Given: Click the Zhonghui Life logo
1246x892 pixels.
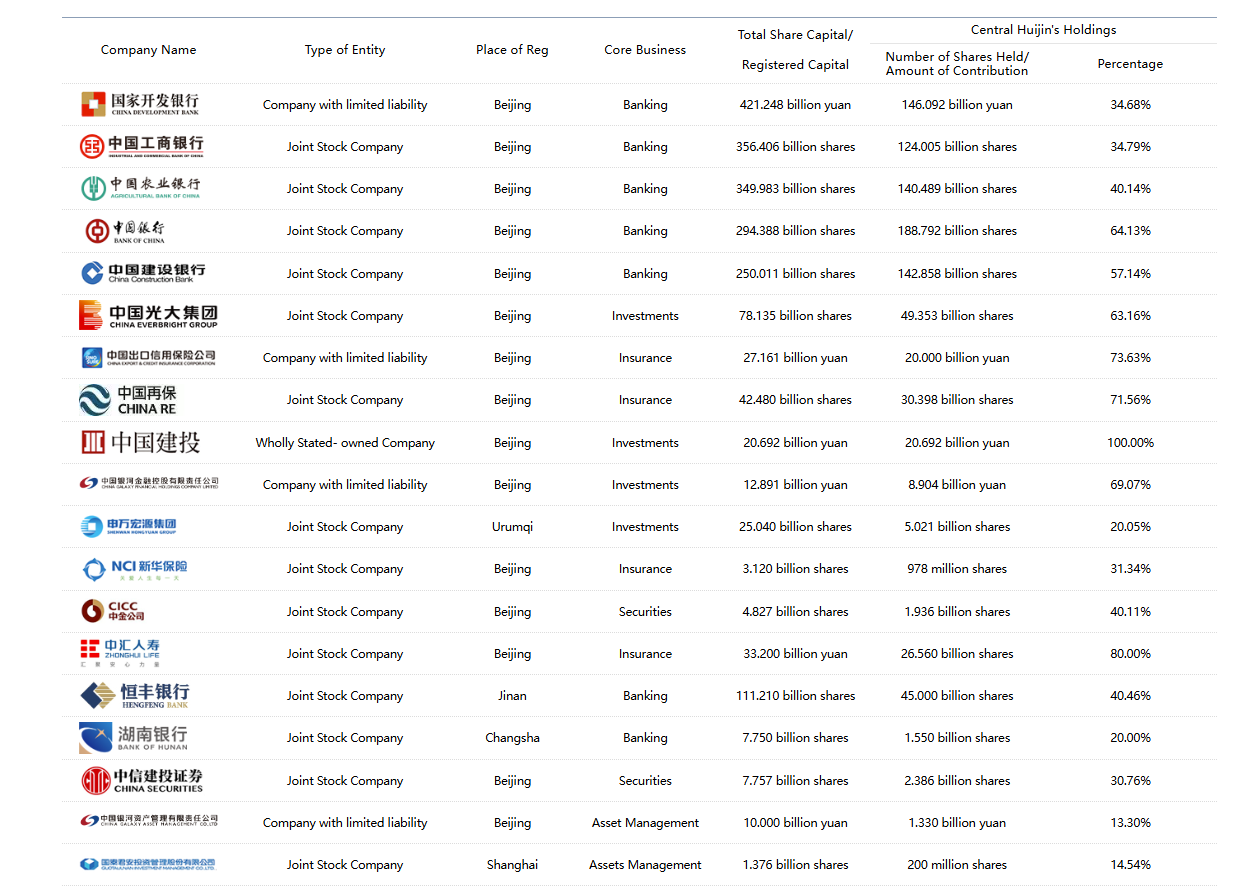Looking at the screenshot, I should [x=120, y=653].
